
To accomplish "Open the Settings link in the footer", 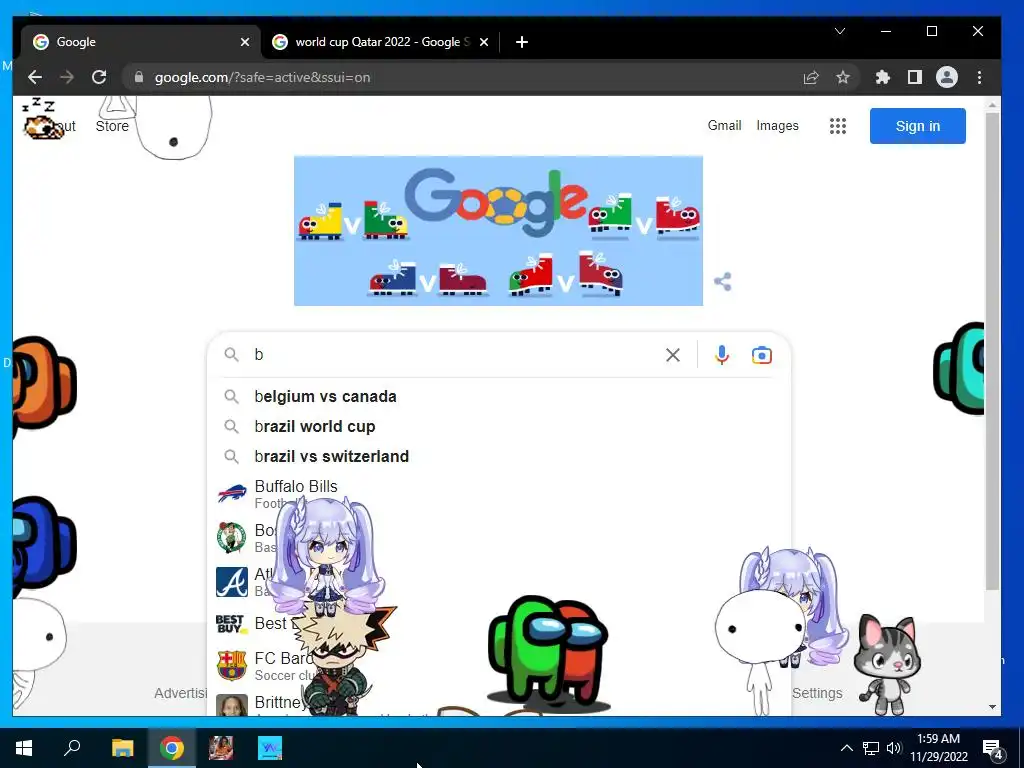I will [x=817, y=693].
